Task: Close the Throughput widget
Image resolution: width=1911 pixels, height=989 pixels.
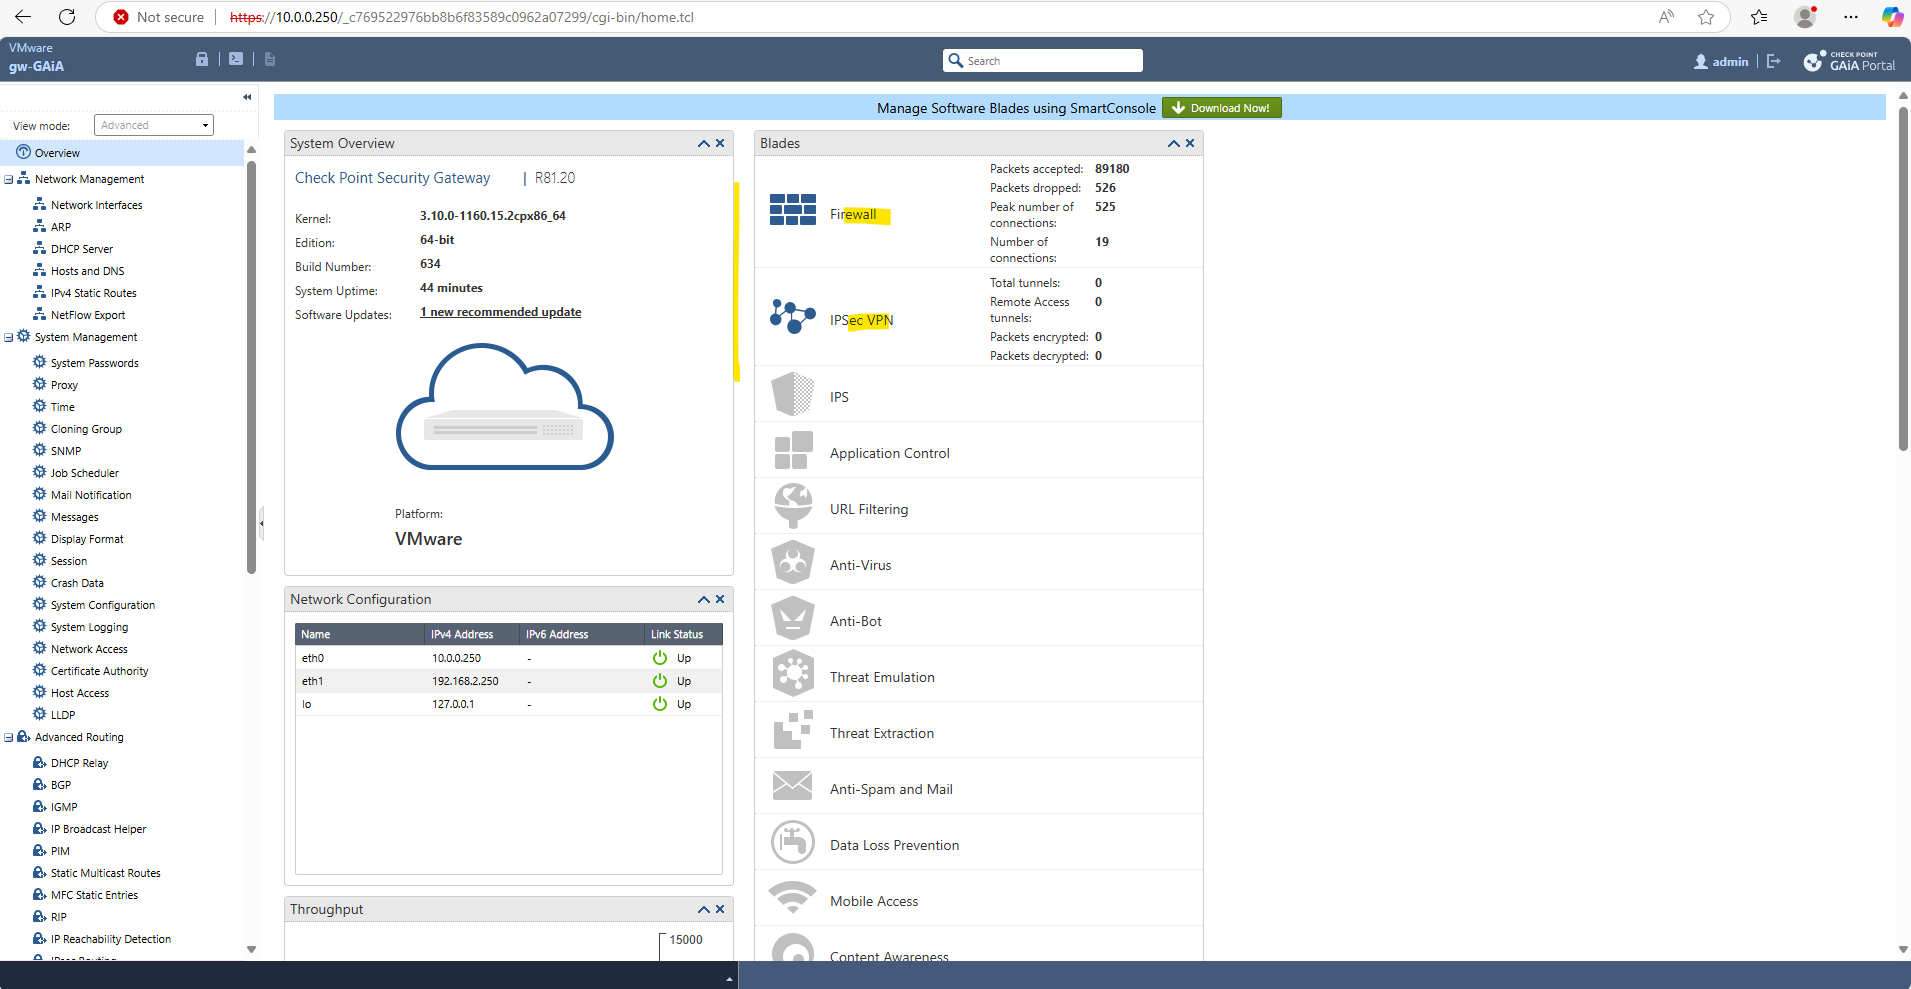Action: tap(720, 910)
